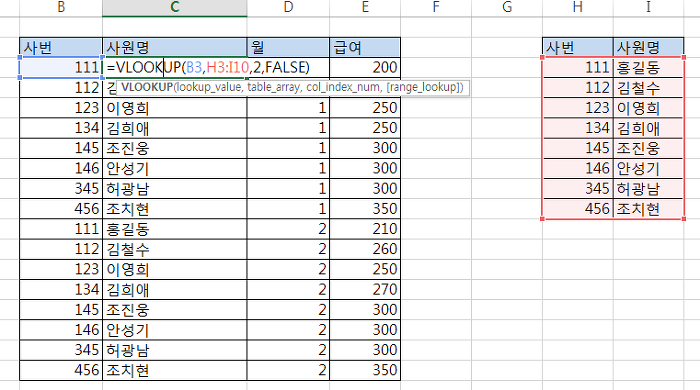
Task: Select 350 salary for 조치현 in month 1
Action: click(x=365, y=209)
